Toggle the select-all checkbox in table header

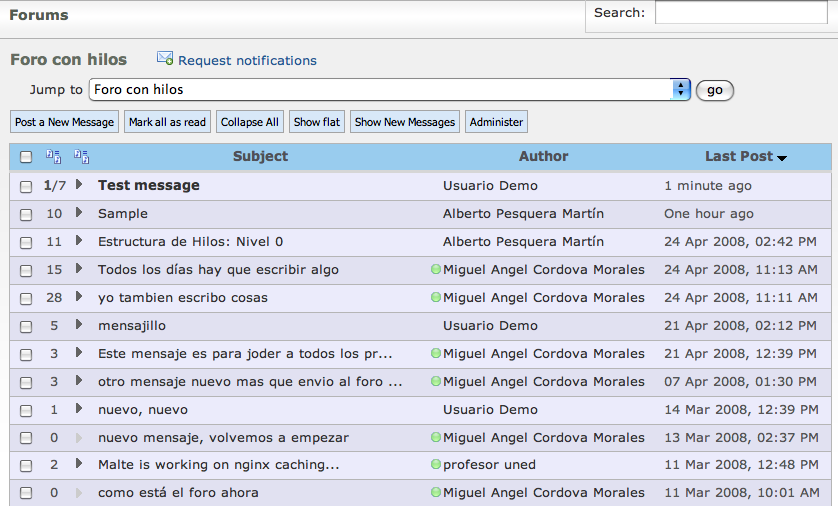point(26,157)
